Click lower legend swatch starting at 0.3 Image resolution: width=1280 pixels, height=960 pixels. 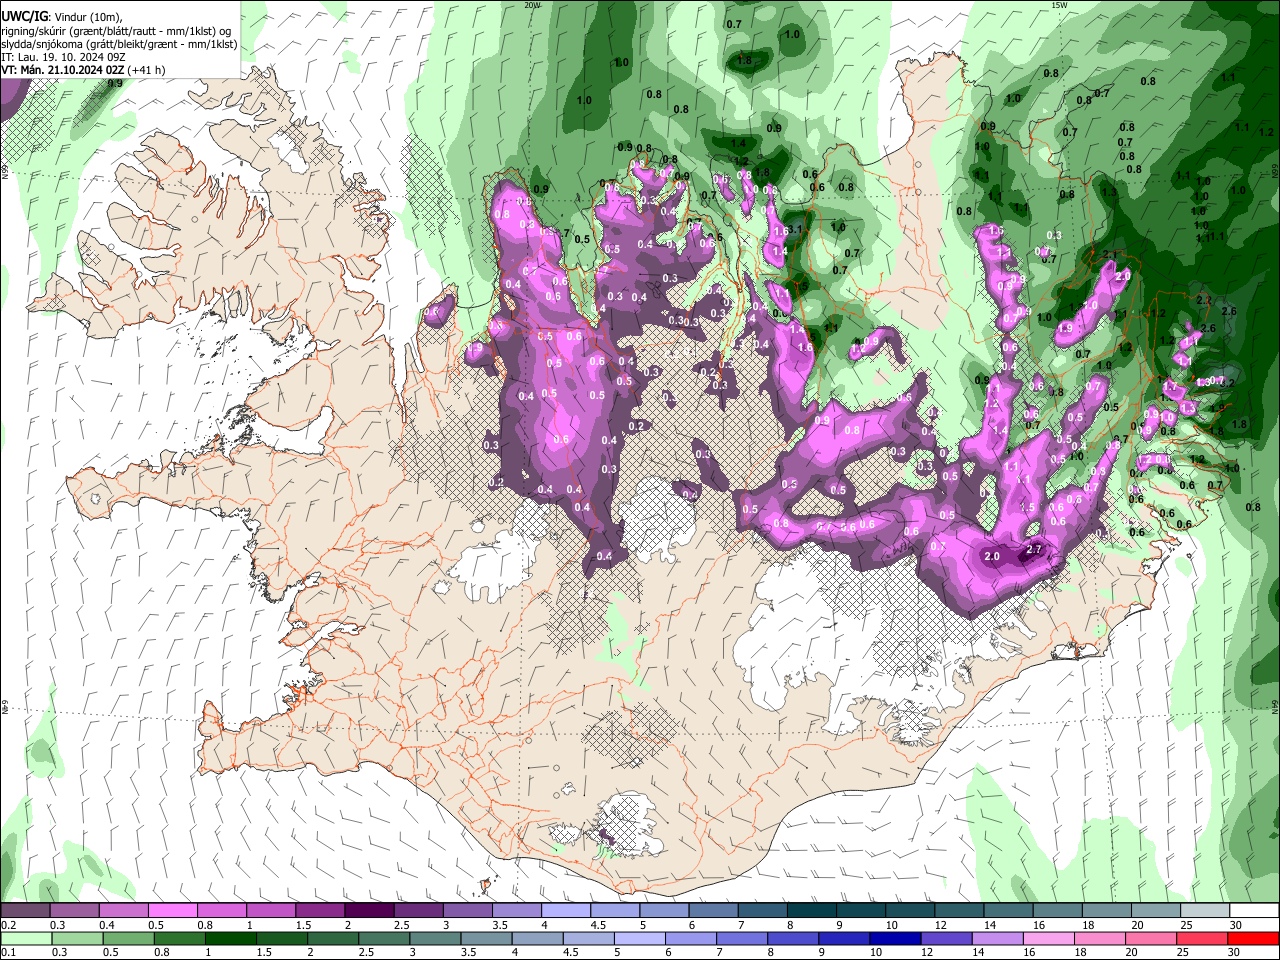click(x=77, y=938)
